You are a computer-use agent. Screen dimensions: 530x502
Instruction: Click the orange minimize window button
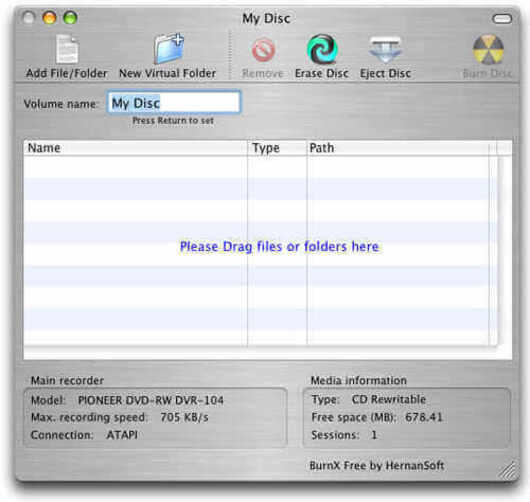49,18
